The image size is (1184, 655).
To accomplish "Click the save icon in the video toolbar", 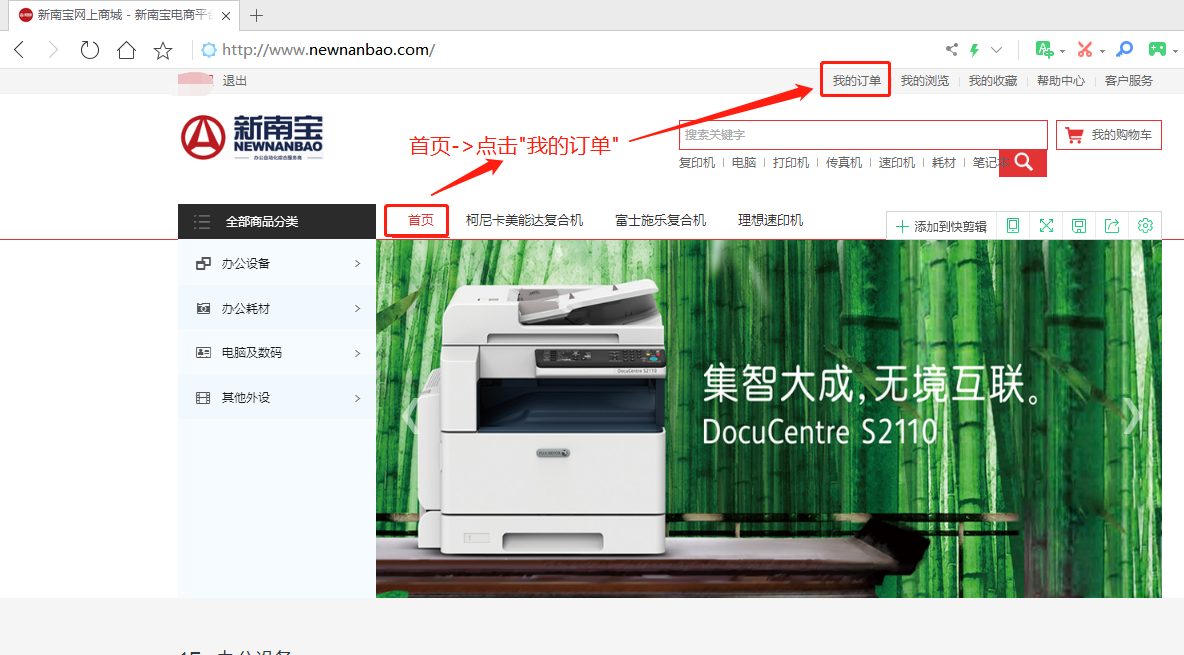I will pyautogui.click(x=1079, y=226).
